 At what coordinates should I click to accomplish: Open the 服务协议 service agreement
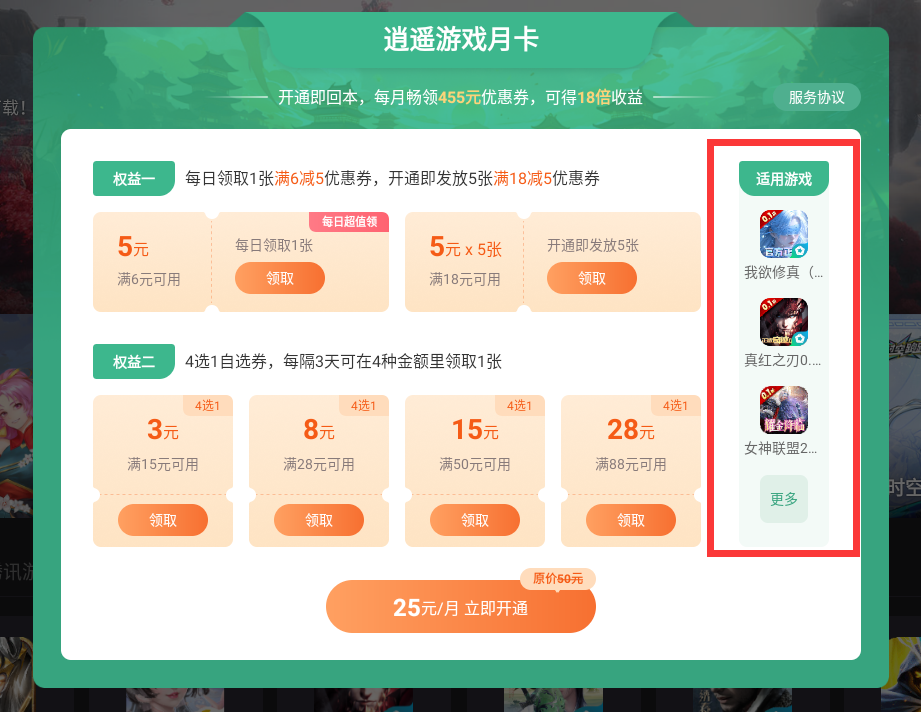click(816, 97)
